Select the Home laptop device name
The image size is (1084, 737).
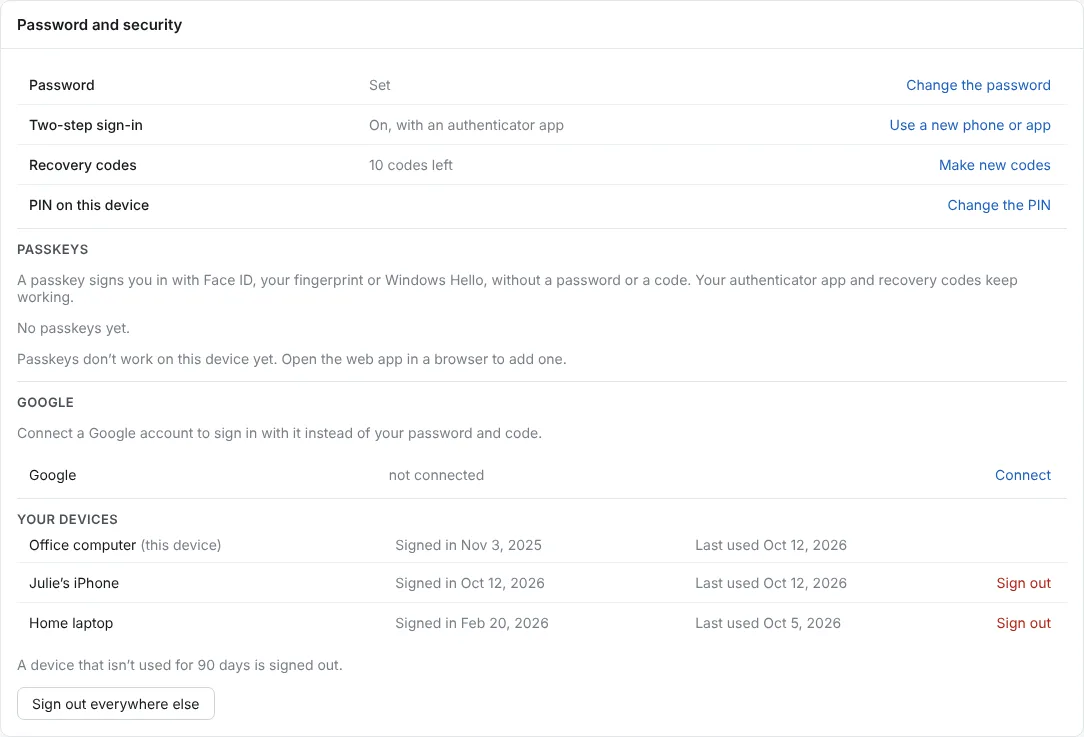71,623
